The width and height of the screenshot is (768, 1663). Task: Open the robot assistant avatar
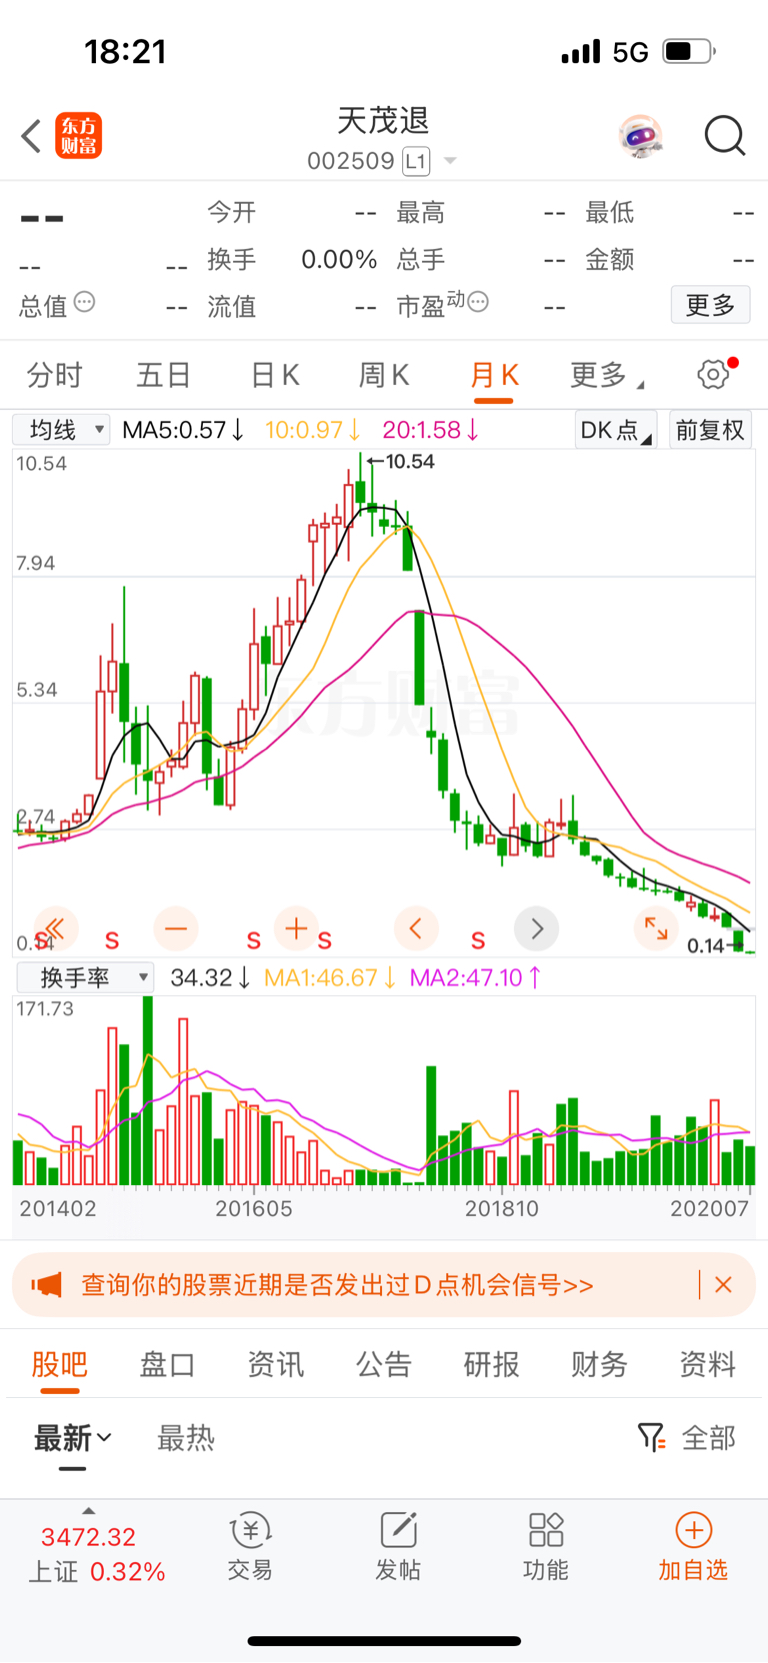tap(640, 136)
